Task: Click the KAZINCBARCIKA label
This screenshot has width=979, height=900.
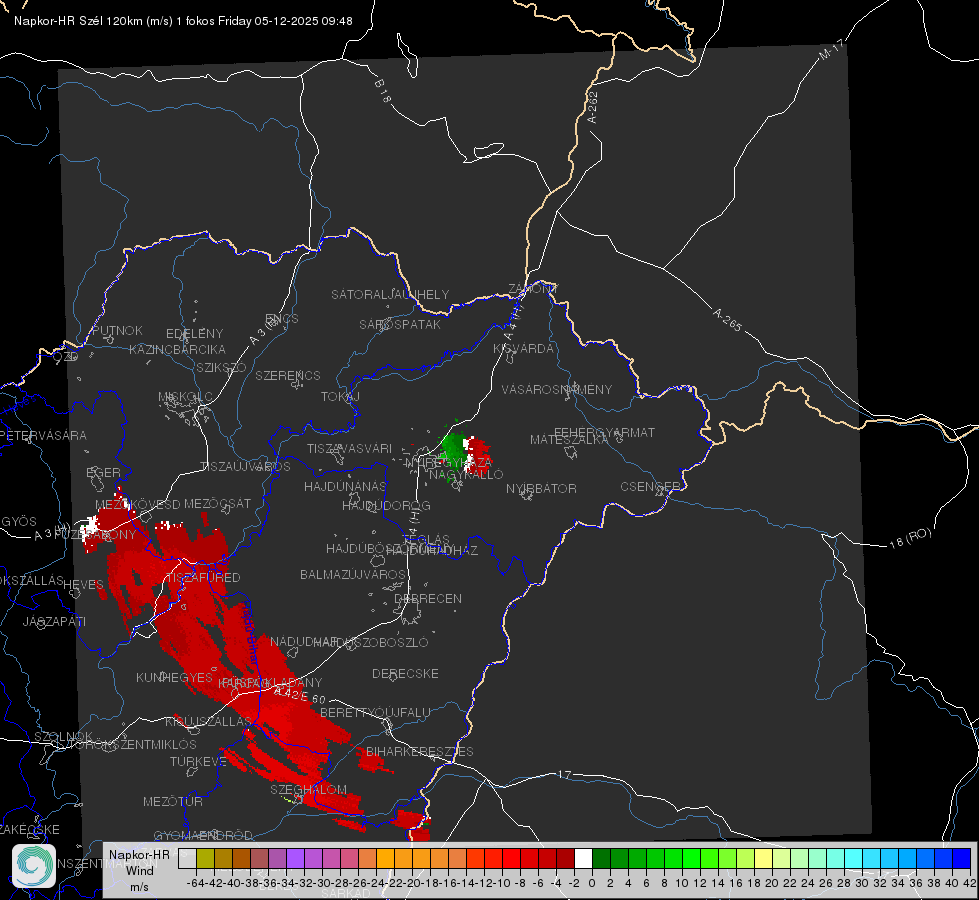Action: tap(177, 349)
